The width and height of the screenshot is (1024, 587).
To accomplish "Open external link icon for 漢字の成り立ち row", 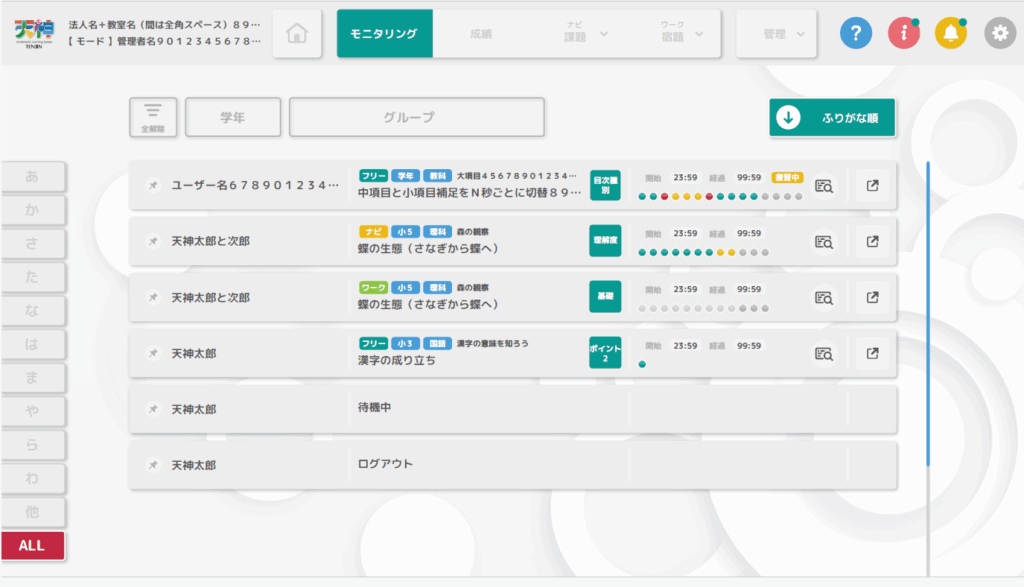I will click(872, 354).
